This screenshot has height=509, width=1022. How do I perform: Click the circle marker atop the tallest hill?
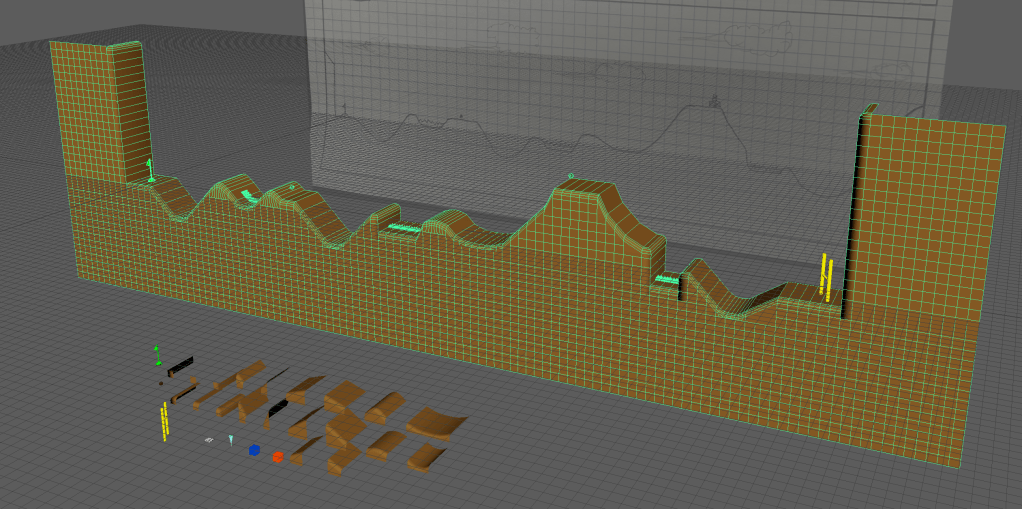click(571, 176)
